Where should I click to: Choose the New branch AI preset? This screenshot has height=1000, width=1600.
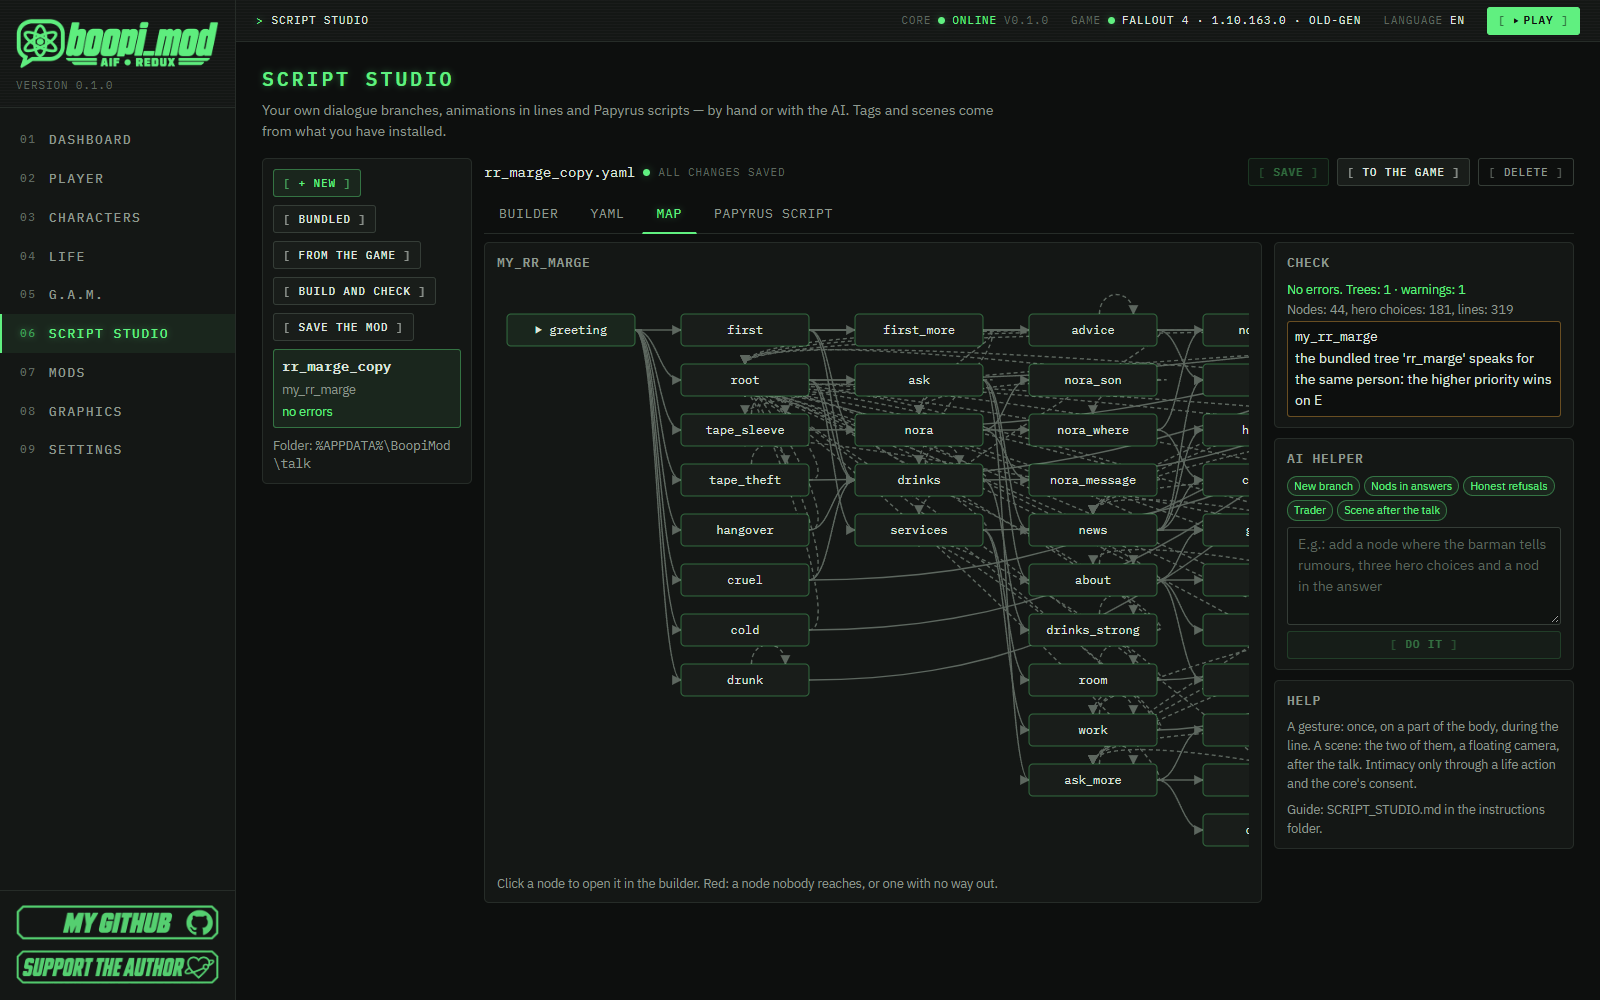point(1323,486)
